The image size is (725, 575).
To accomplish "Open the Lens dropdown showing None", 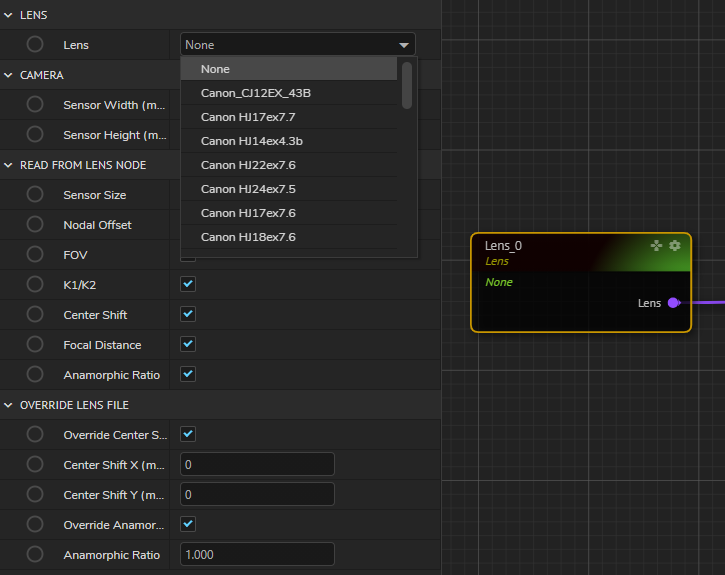I will tap(297, 45).
